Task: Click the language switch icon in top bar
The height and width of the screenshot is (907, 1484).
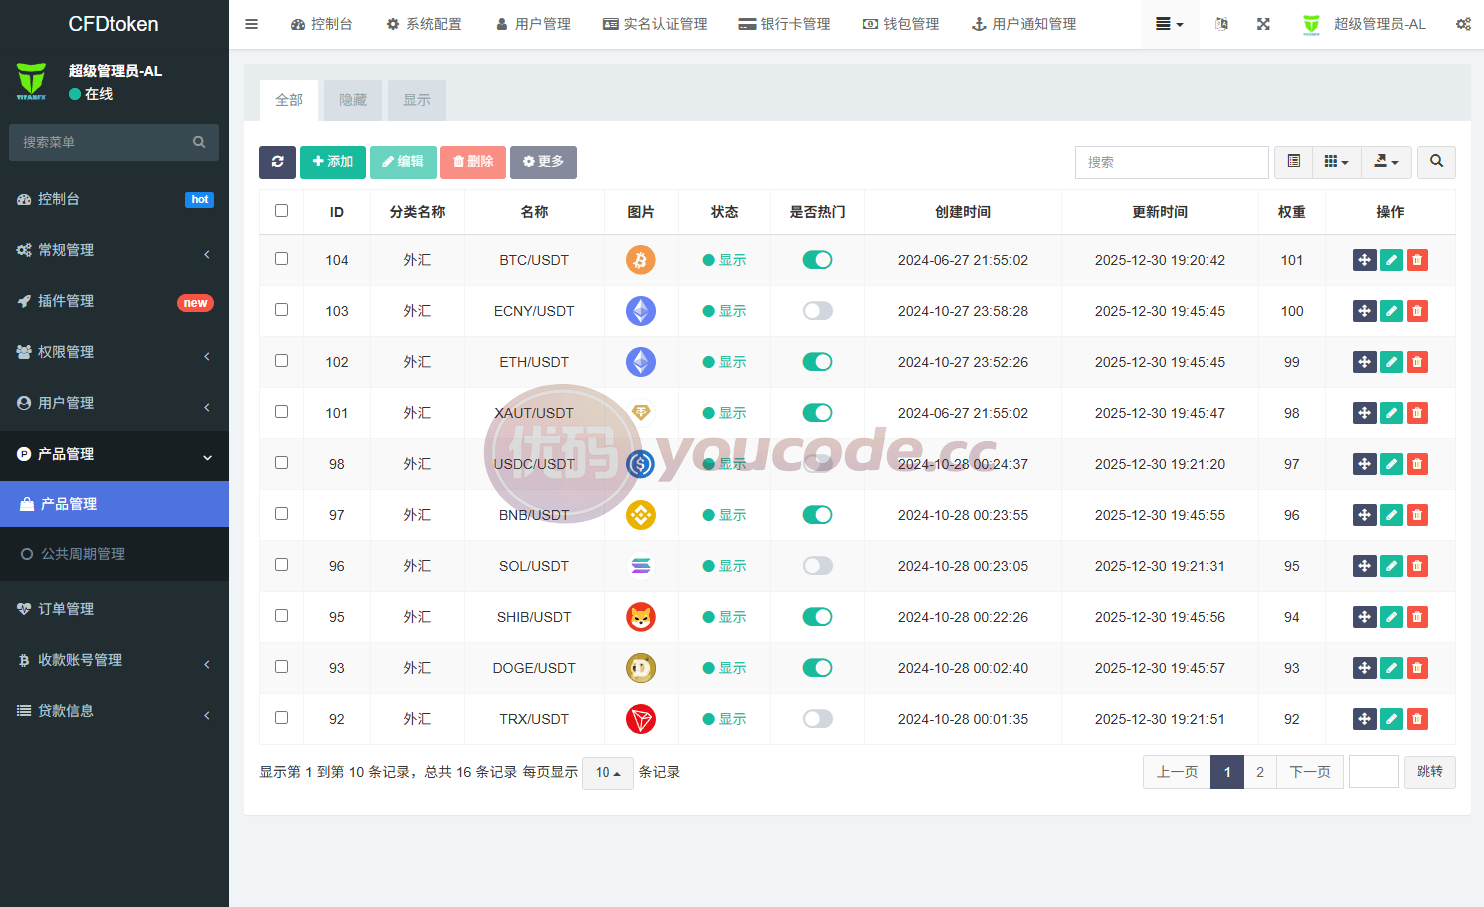Action: [1221, 24]
